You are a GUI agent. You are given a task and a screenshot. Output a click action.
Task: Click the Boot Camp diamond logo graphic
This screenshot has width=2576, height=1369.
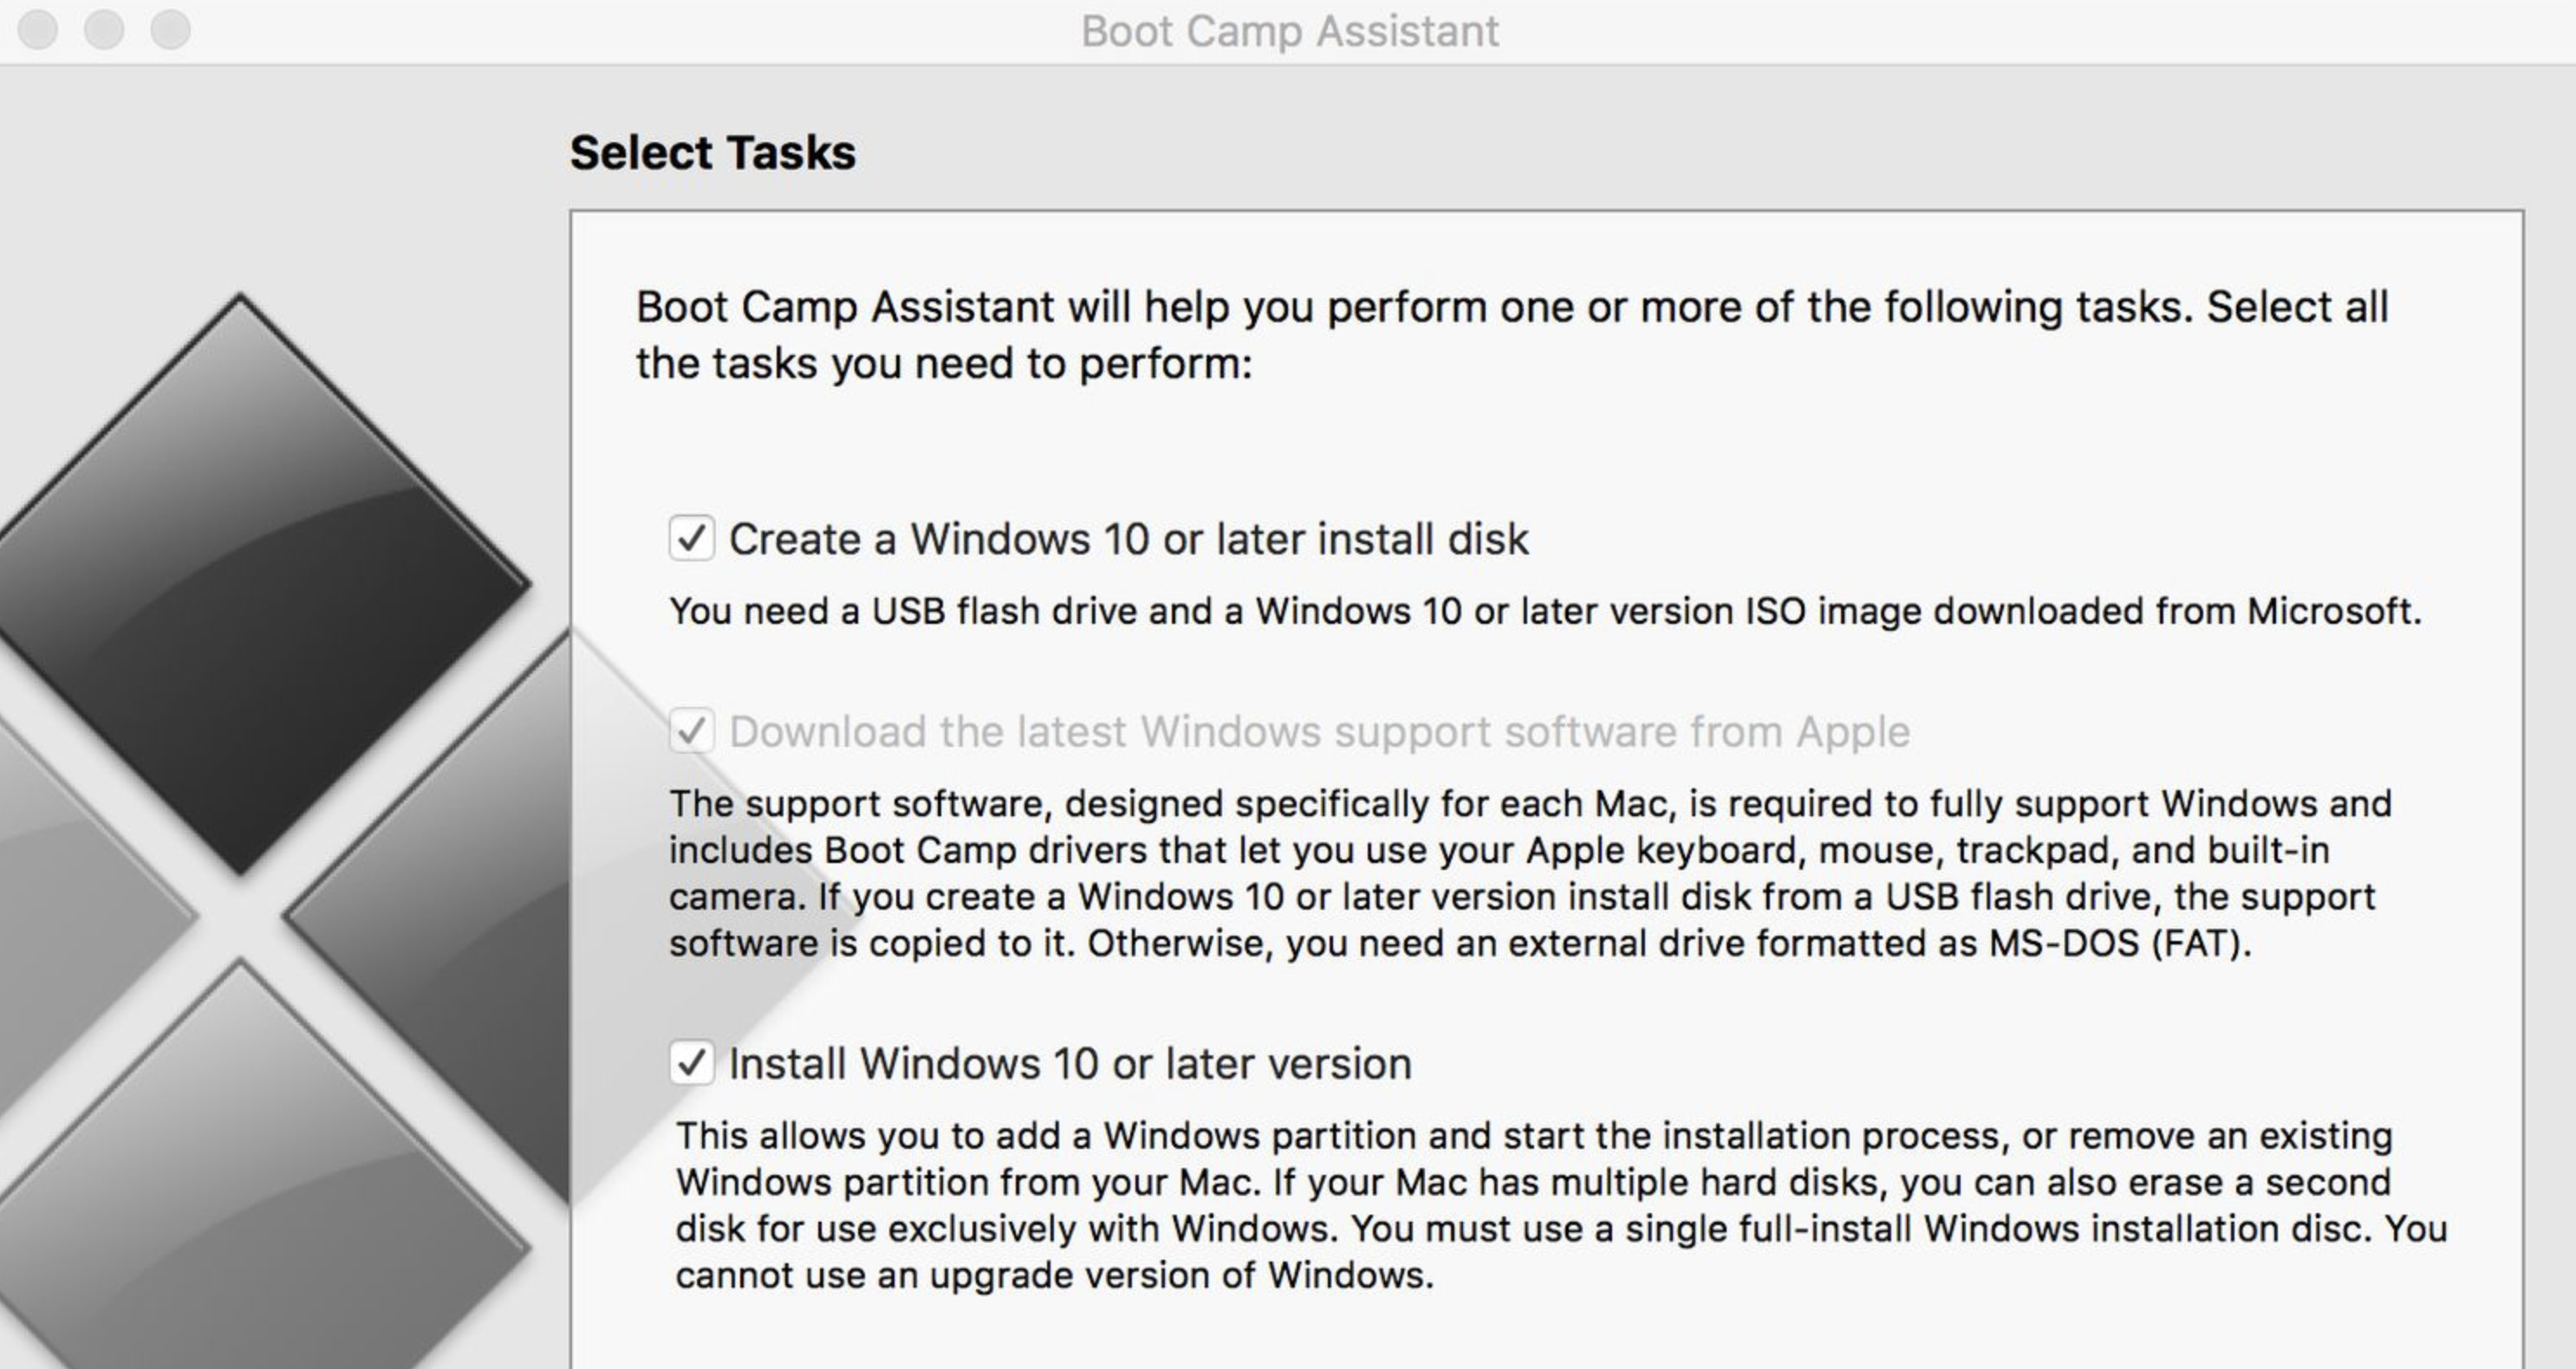click(x=285, y=830)
